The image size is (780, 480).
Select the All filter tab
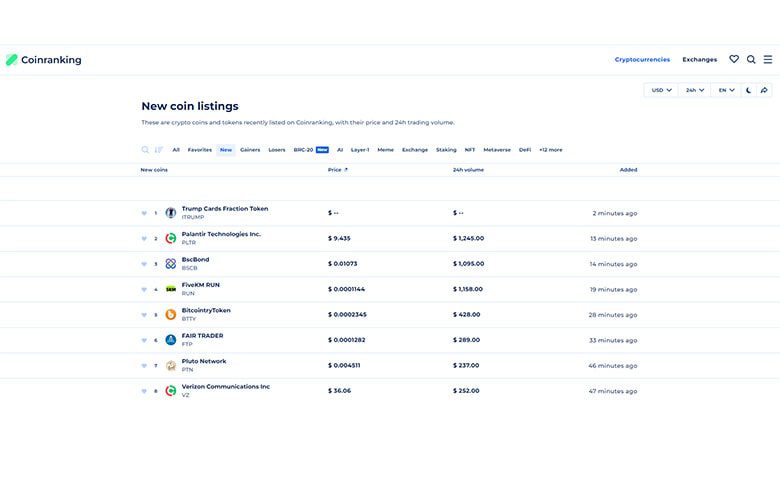(x=176, y=150)
